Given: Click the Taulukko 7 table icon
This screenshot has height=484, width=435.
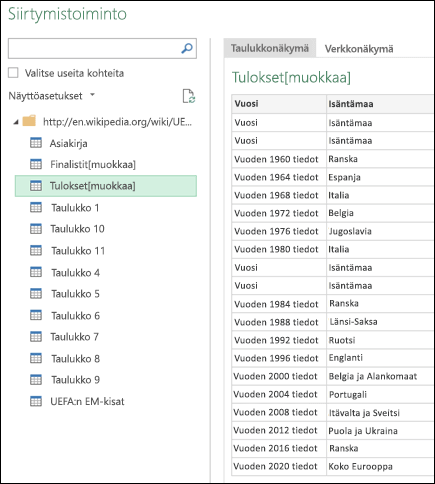Looking at the screenshot, I should [36, 337].
